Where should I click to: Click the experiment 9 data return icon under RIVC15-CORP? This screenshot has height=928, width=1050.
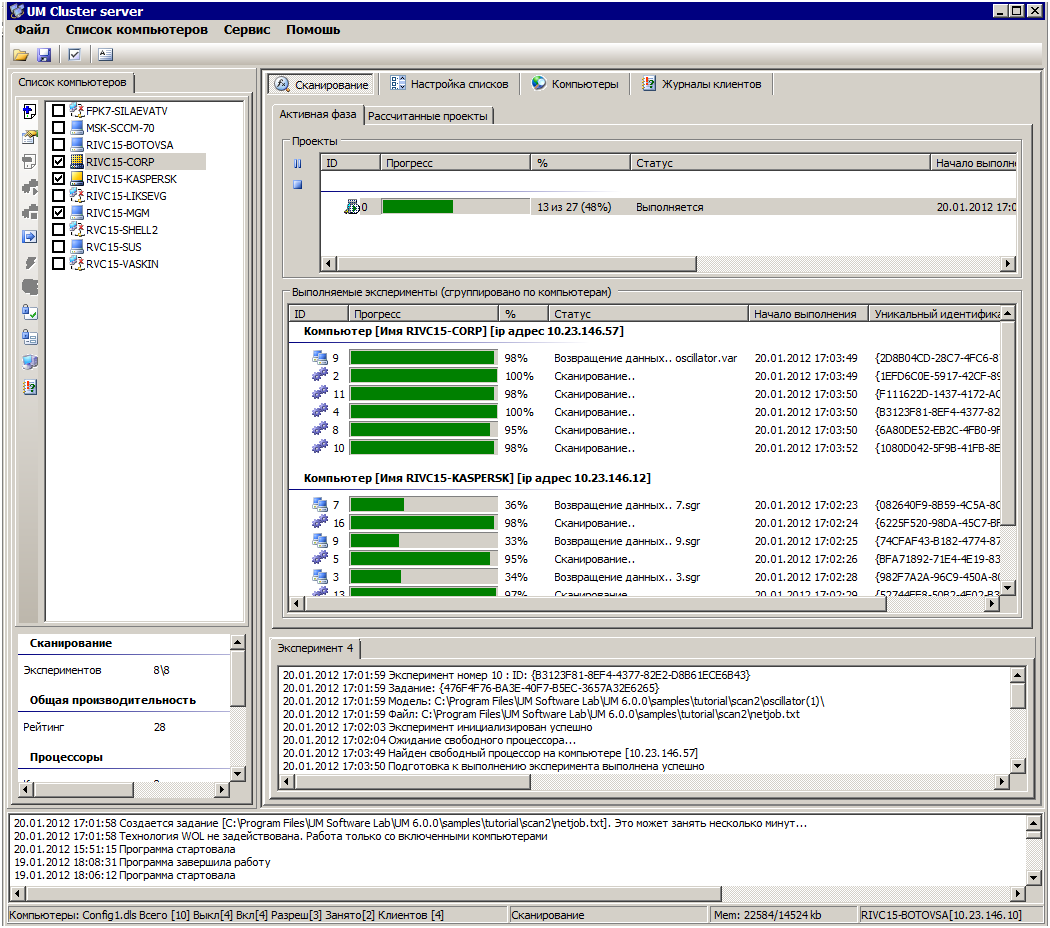320,358
